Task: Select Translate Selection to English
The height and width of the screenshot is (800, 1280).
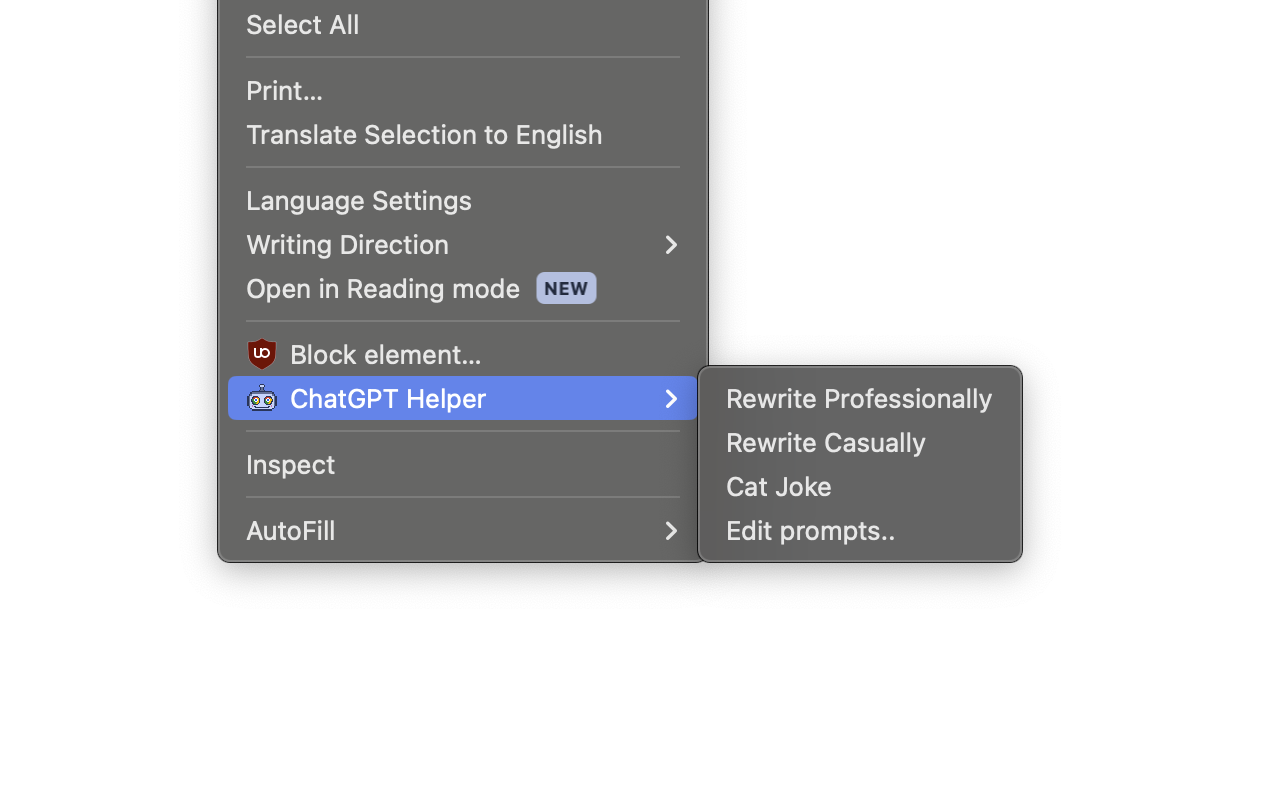Action: pos(424,134)
